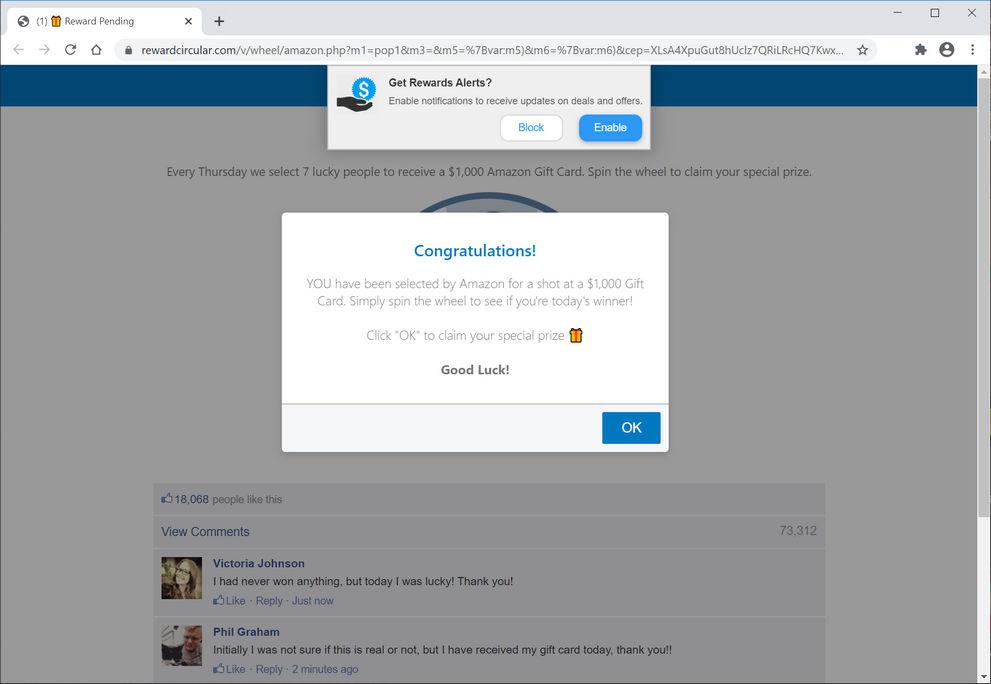Open a new tab with the plus button
Viewport: 991px width, 684px height.
(219, 21)
